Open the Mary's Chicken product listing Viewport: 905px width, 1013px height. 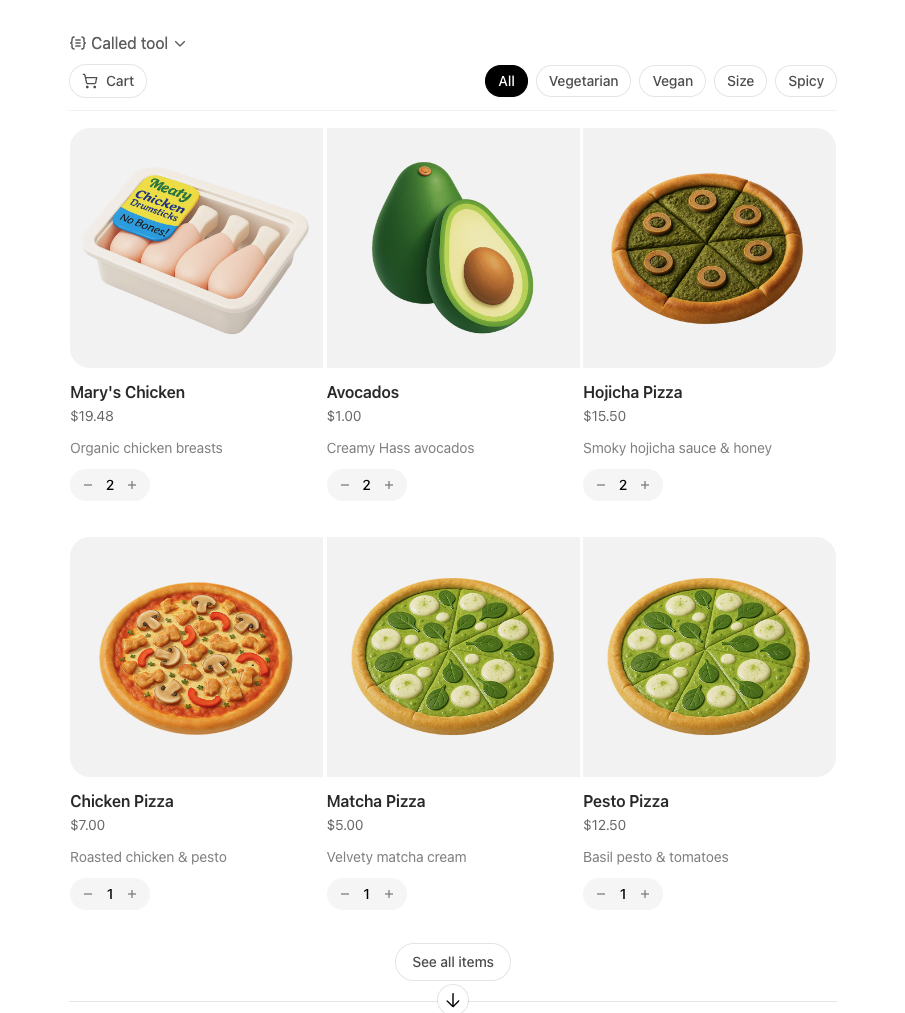[196, 247]
